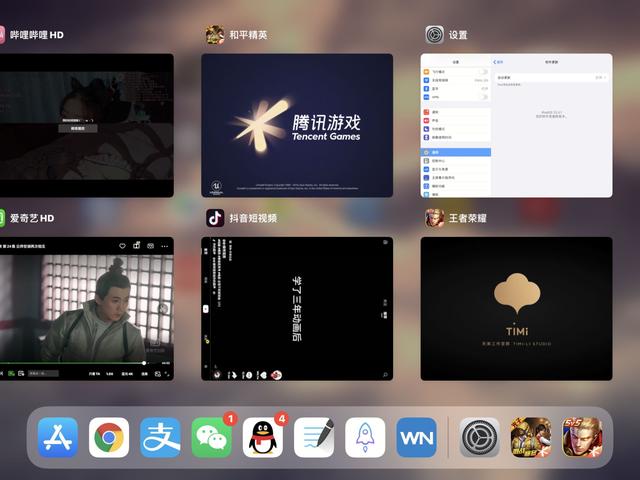
Task: Launch Chrome from the dock
Action: coord(109,437)
